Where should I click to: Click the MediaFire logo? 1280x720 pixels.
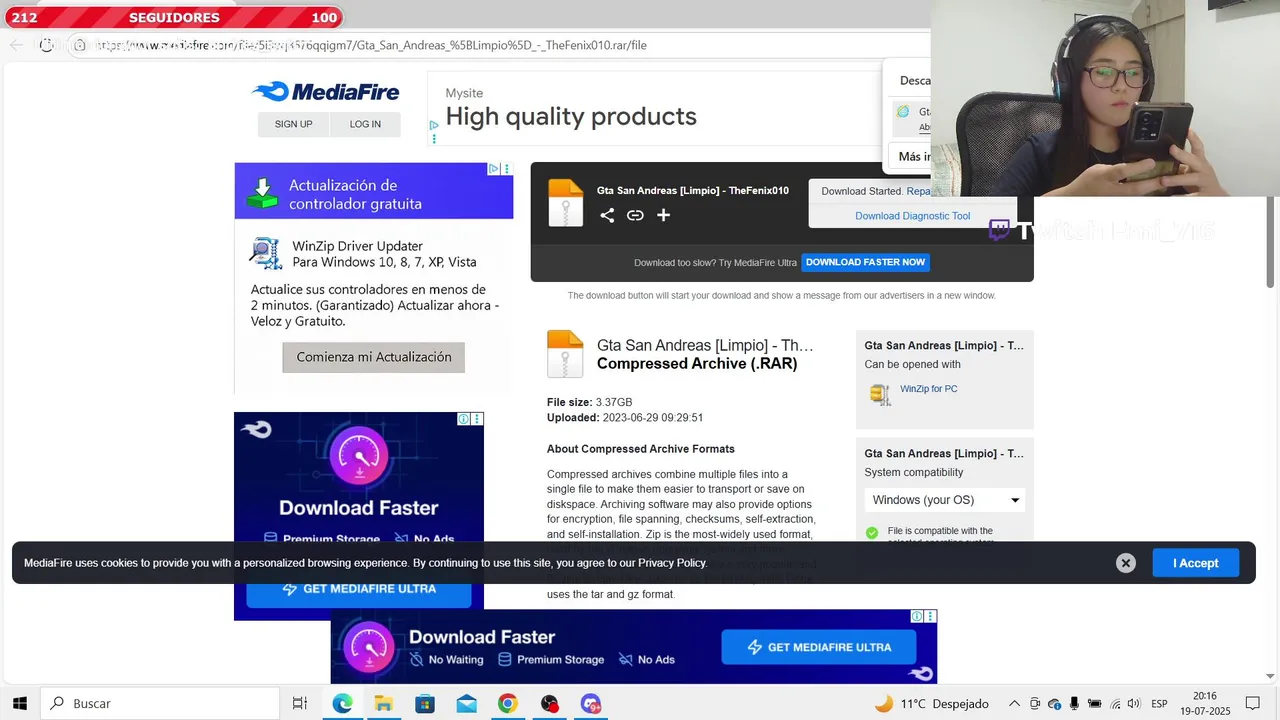coord(325,92)
